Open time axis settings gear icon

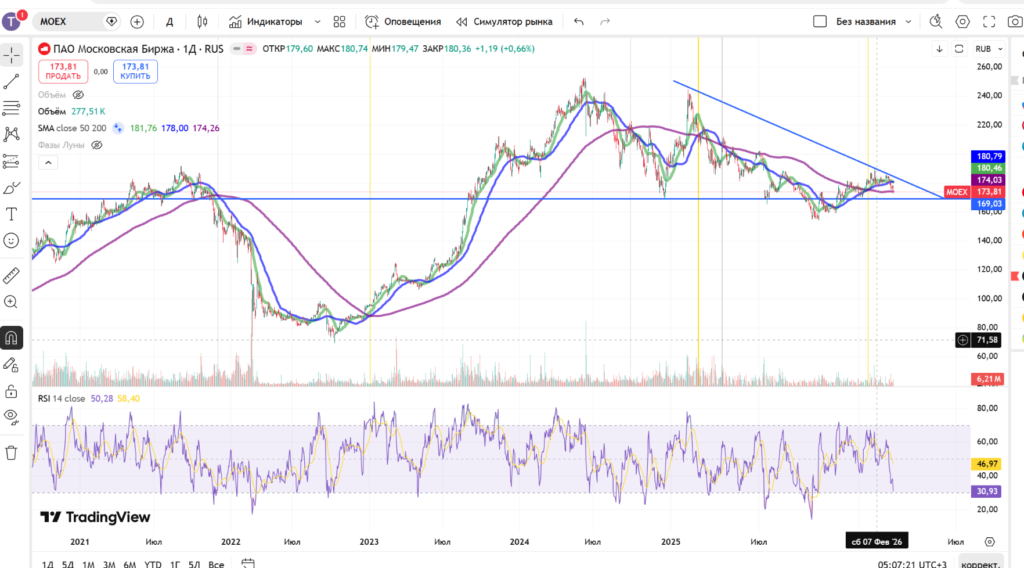click(x=989, y=542)
